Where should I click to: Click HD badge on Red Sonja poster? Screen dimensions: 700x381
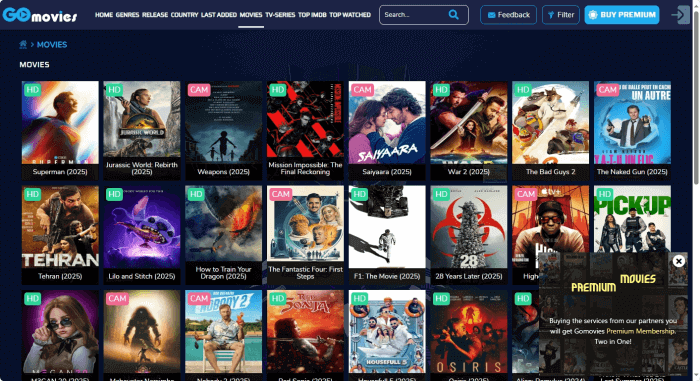(278, 298)
